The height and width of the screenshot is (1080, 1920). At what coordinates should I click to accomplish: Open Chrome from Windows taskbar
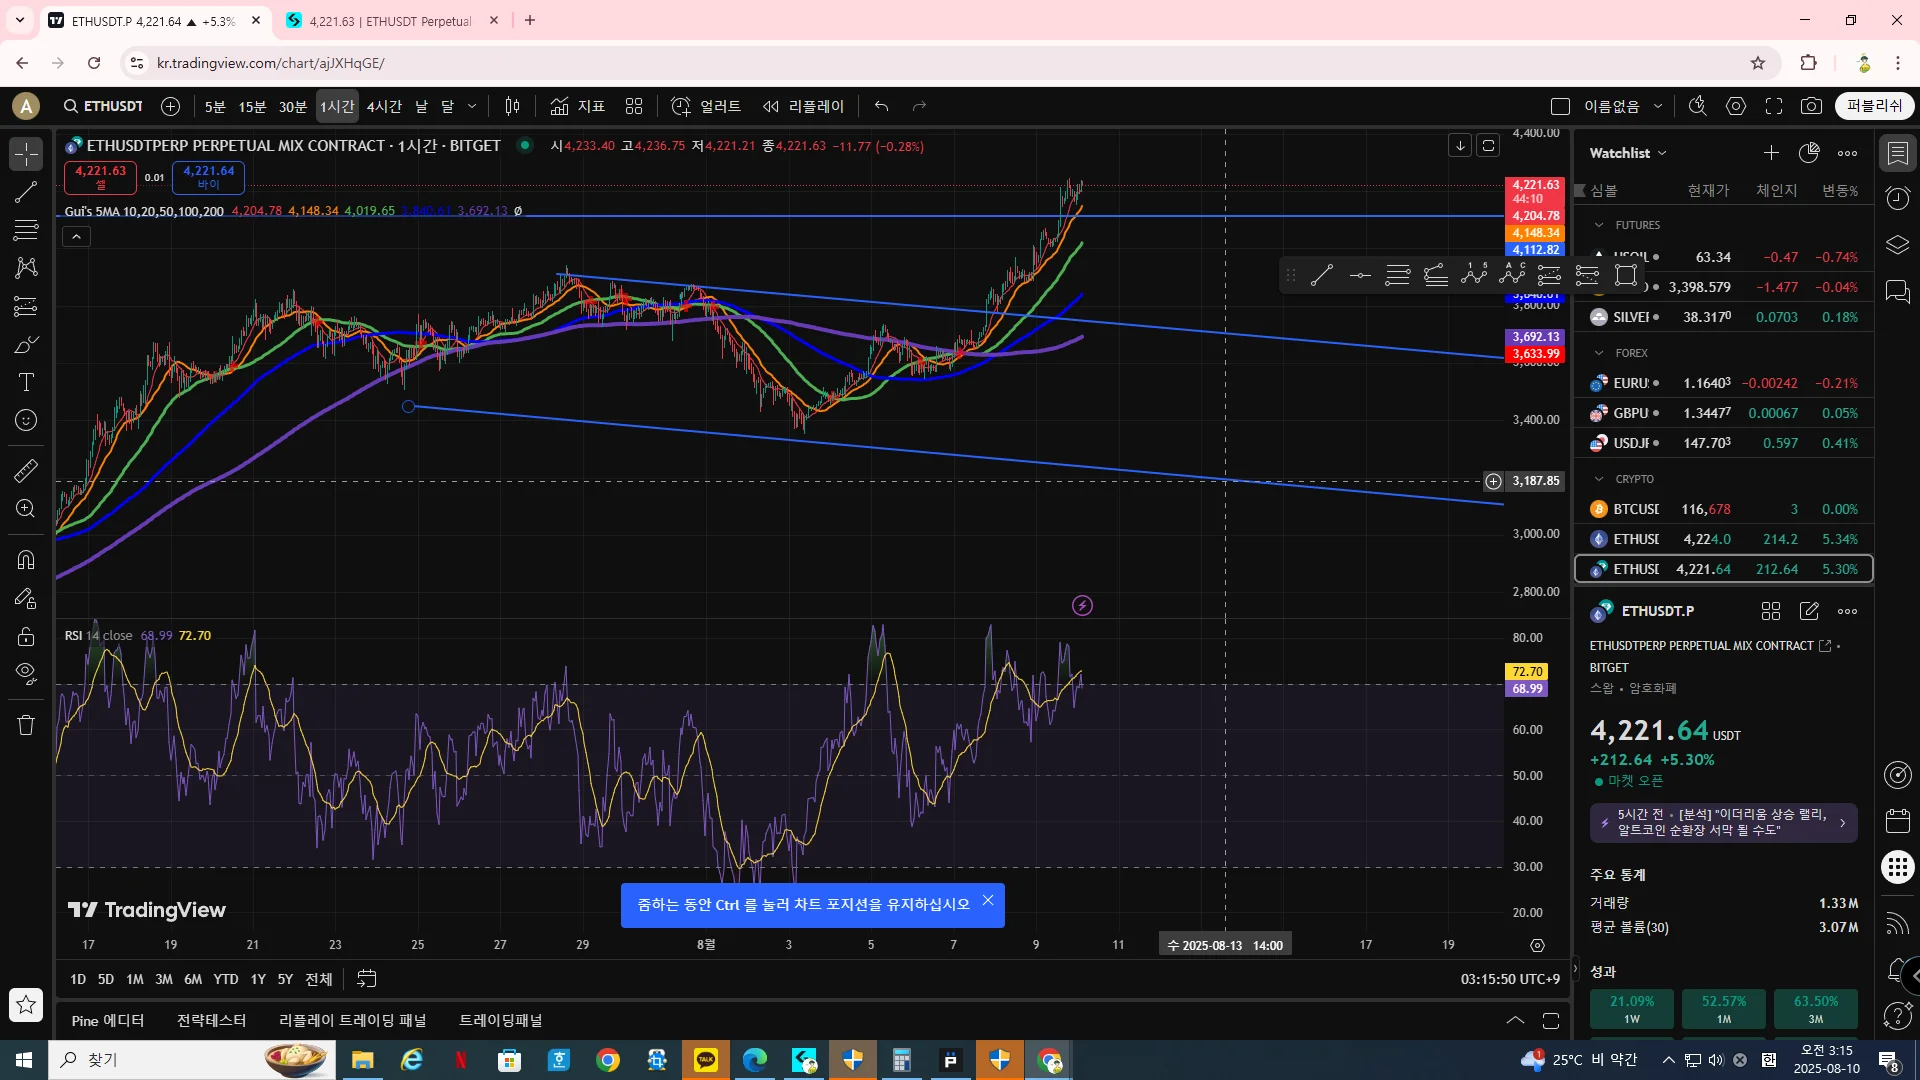(x=607, y=1060)
